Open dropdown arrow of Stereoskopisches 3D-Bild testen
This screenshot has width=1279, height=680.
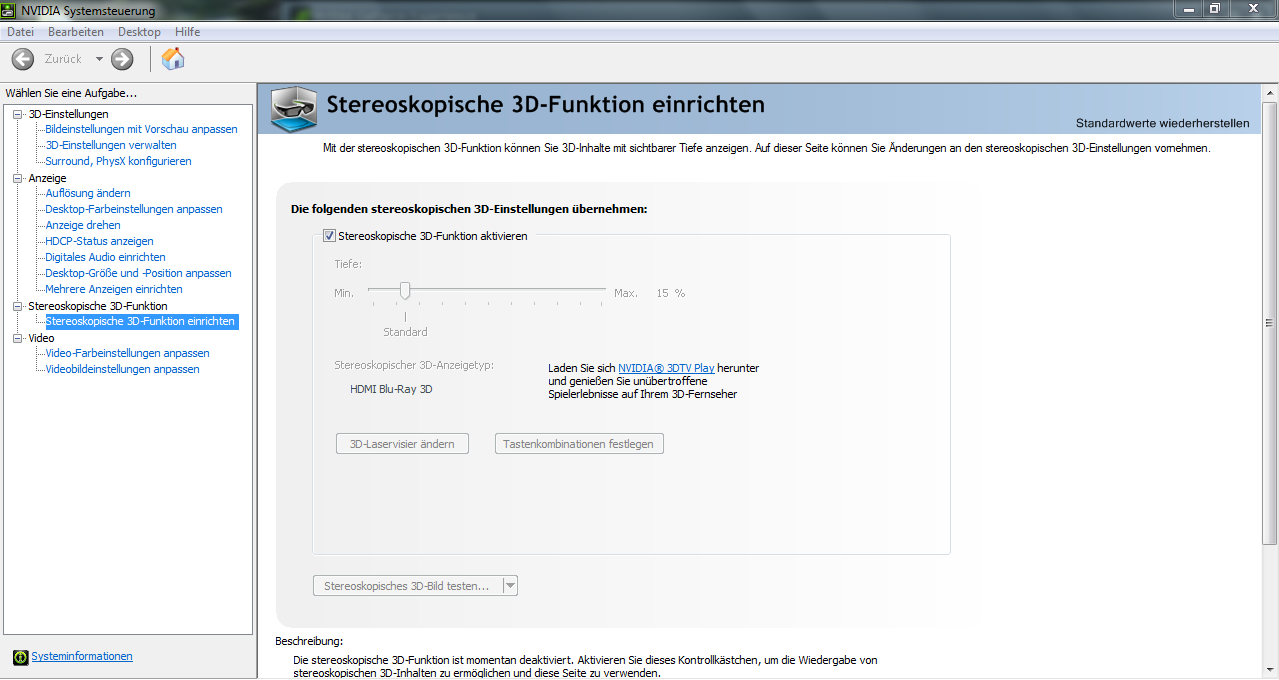[509, 586]
